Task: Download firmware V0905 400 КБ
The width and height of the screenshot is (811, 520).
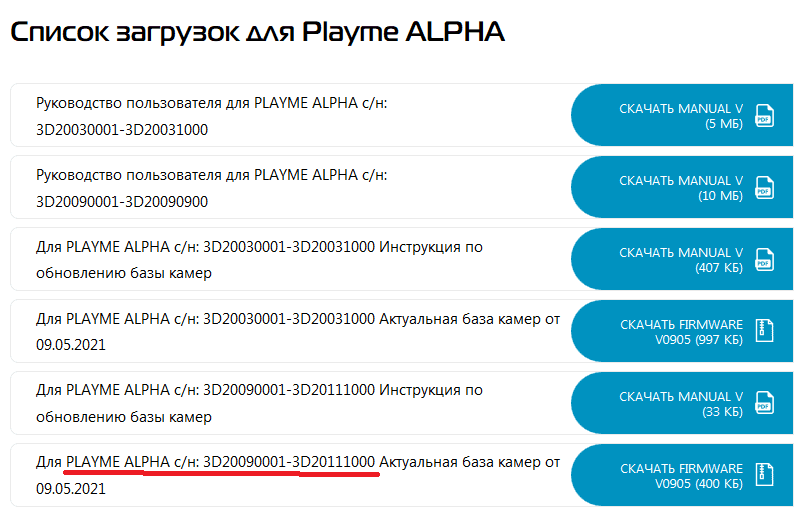Action: [682, 475]
